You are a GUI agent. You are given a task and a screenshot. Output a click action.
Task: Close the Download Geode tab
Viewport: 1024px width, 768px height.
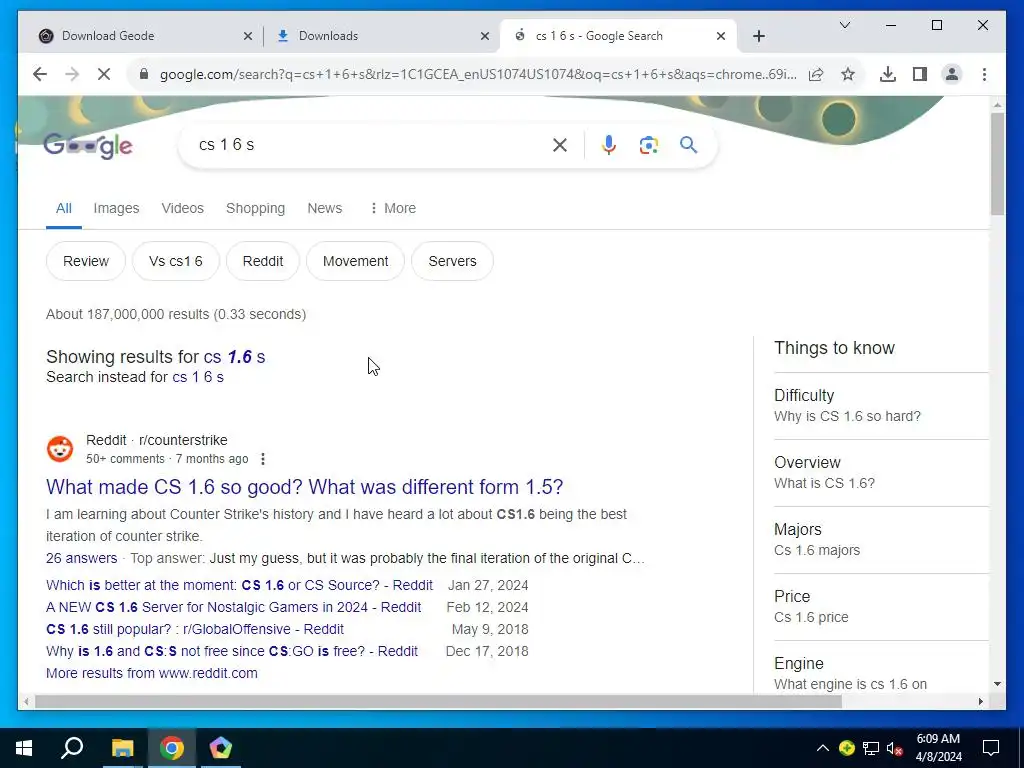coord(248,36)
